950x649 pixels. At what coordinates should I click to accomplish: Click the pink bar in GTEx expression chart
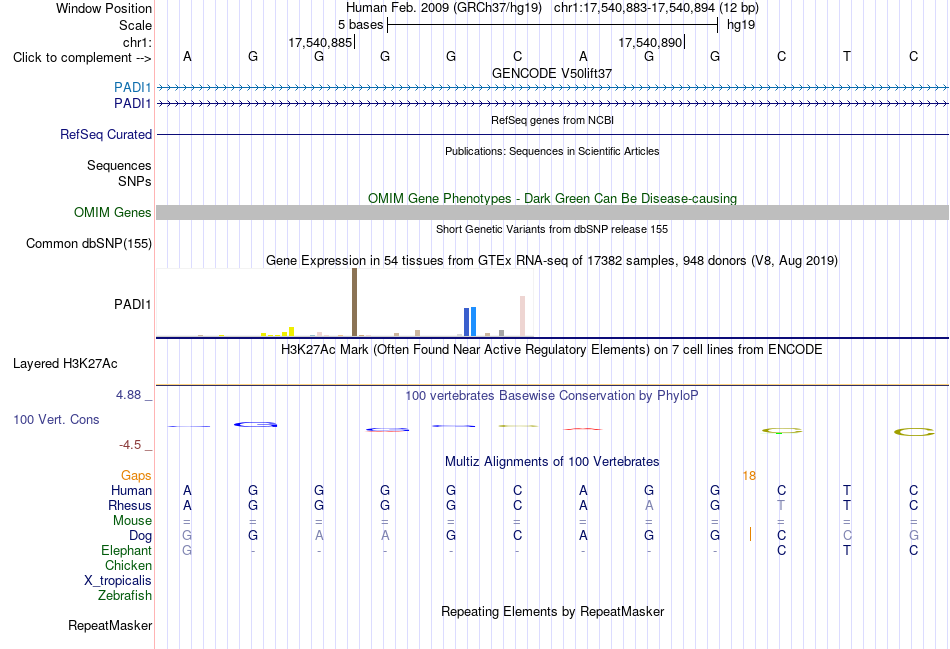click(x=522, y=316)
